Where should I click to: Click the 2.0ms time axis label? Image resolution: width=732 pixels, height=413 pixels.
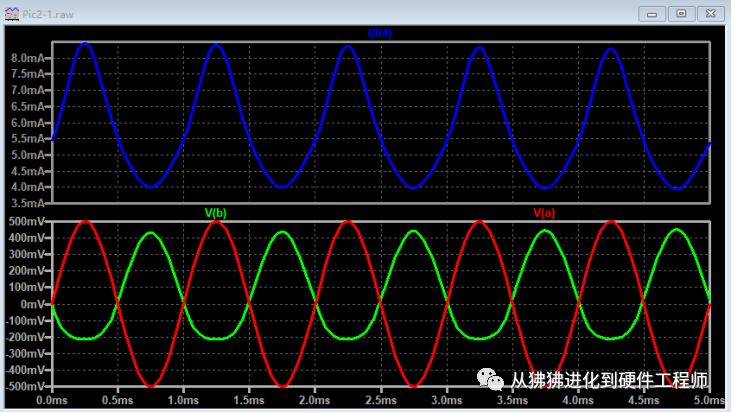pyautogui.click(x=315, y=400)
